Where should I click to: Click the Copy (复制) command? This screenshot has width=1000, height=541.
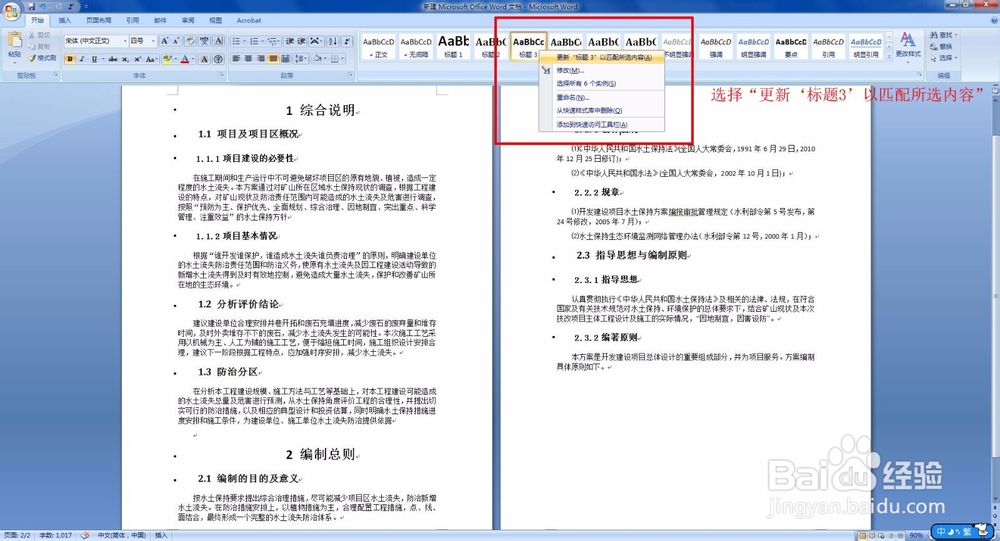click(39, 47)
